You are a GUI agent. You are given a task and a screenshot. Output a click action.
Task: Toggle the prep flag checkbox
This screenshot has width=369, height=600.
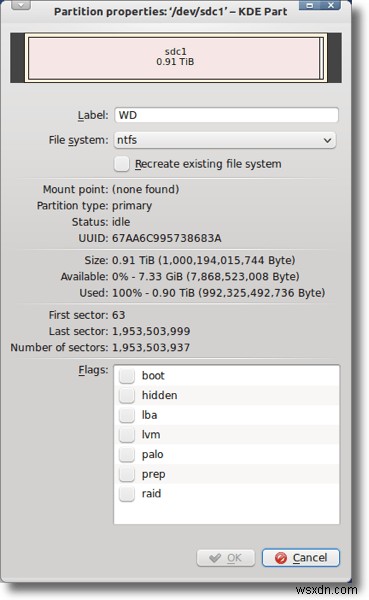(126, 474)
